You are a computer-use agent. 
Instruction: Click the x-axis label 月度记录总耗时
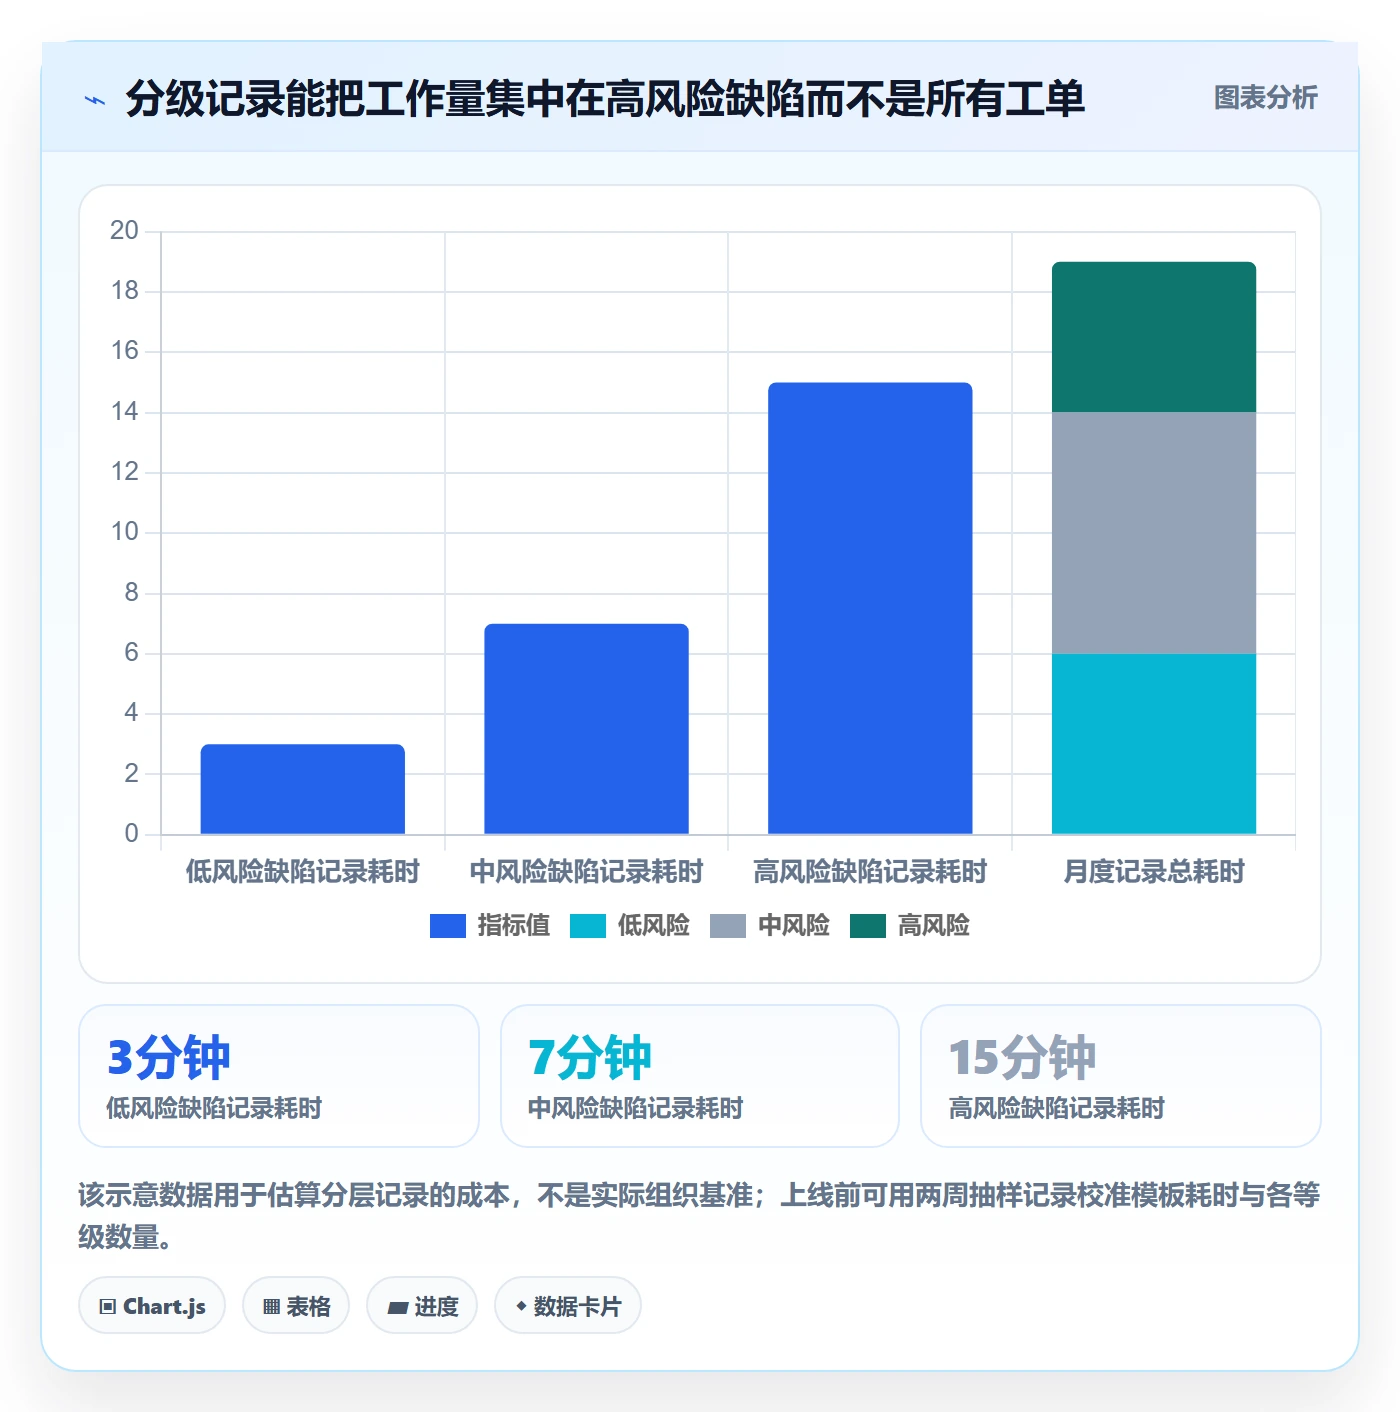click(x=1154, y=872)
